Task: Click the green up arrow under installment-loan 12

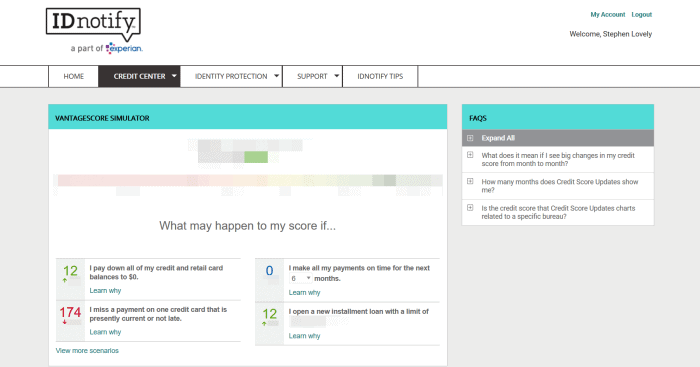Action: click(264, 324)
